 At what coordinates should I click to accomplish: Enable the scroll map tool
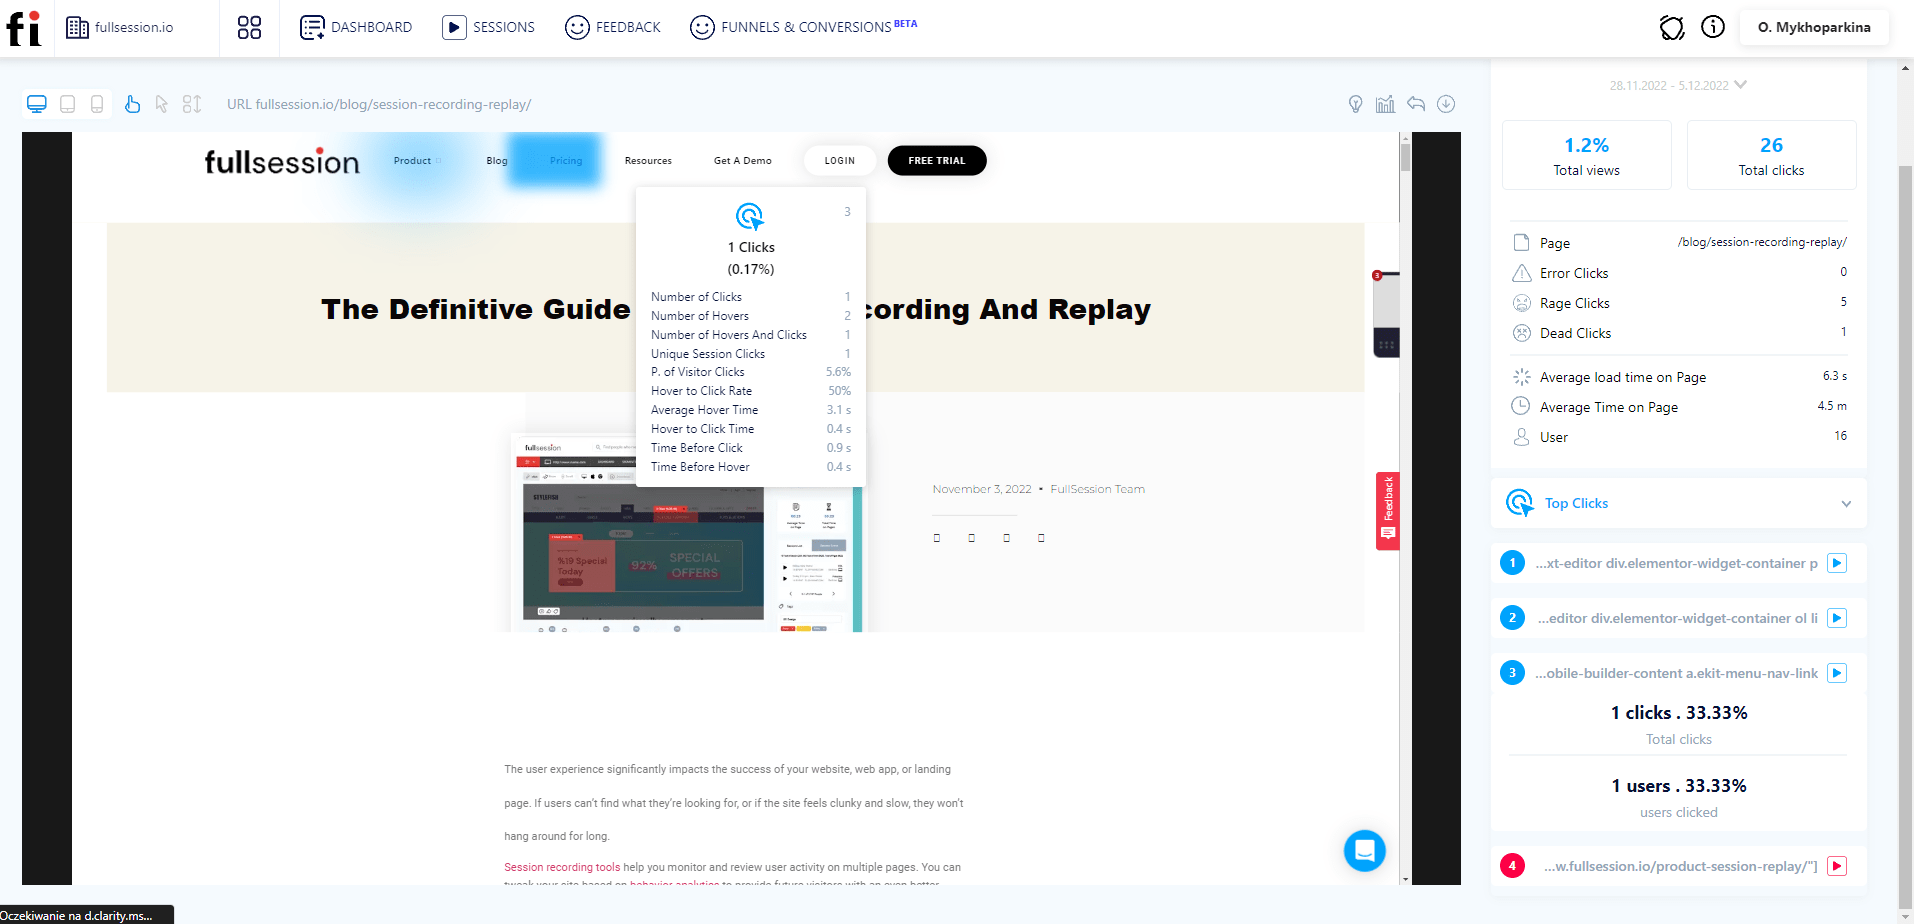click(x=192, y=104)
